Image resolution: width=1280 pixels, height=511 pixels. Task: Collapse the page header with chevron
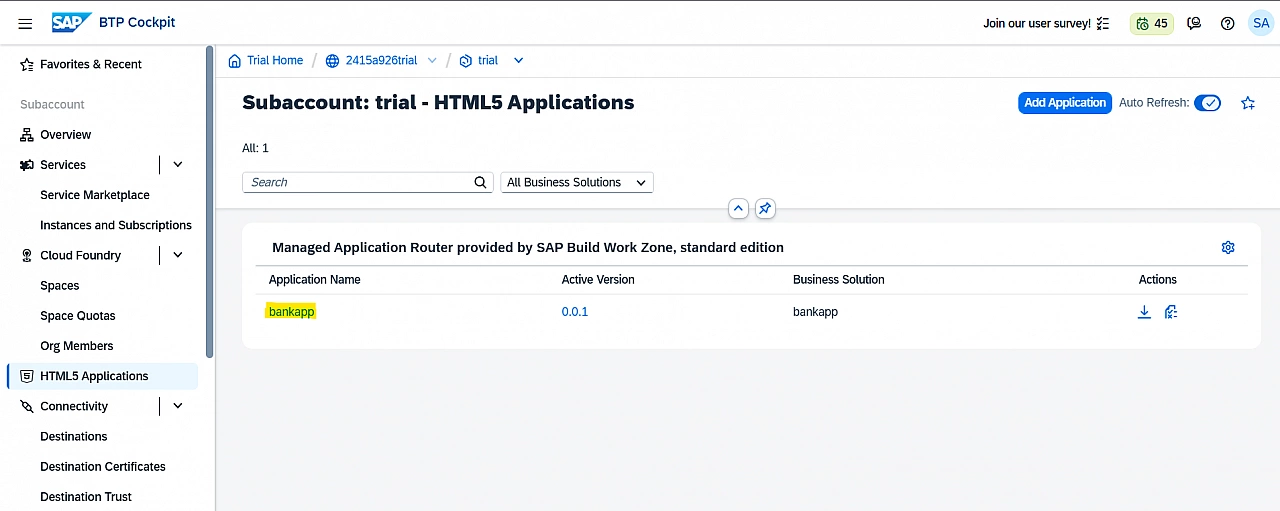[738, 208]
